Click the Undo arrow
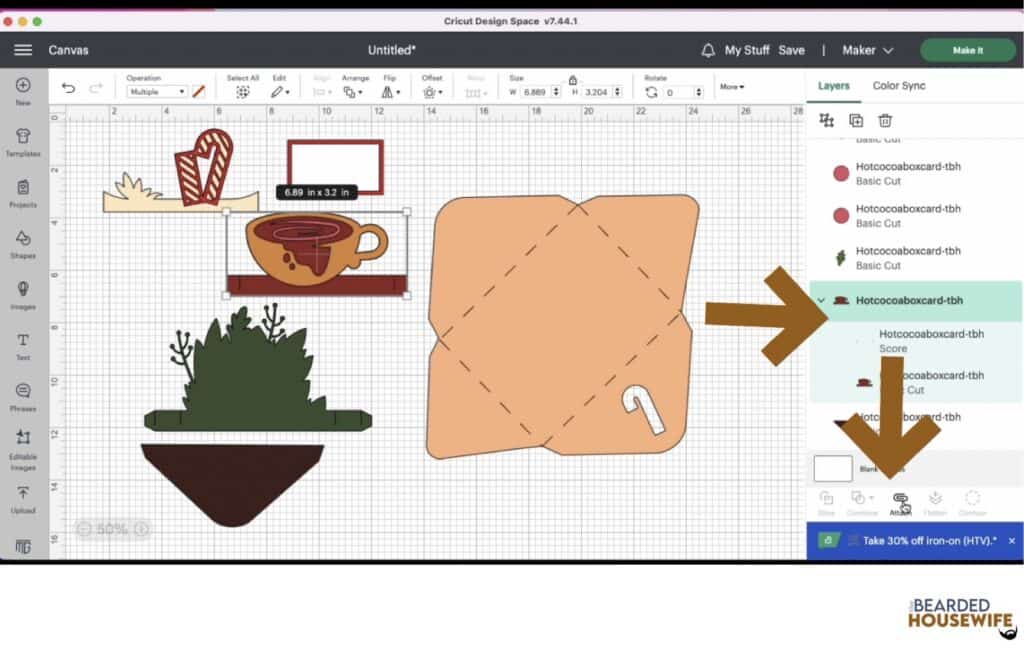This screenshot has height=651, width=1024. coord(68,89)
